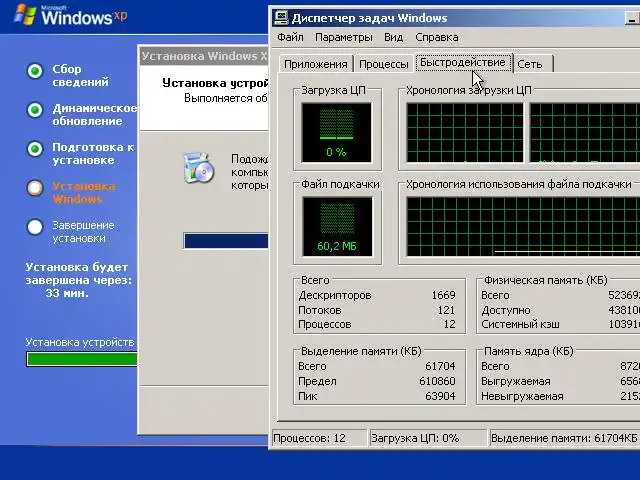Click the Потоков value 121
640x480 pixels.
[x=446, y=310]
